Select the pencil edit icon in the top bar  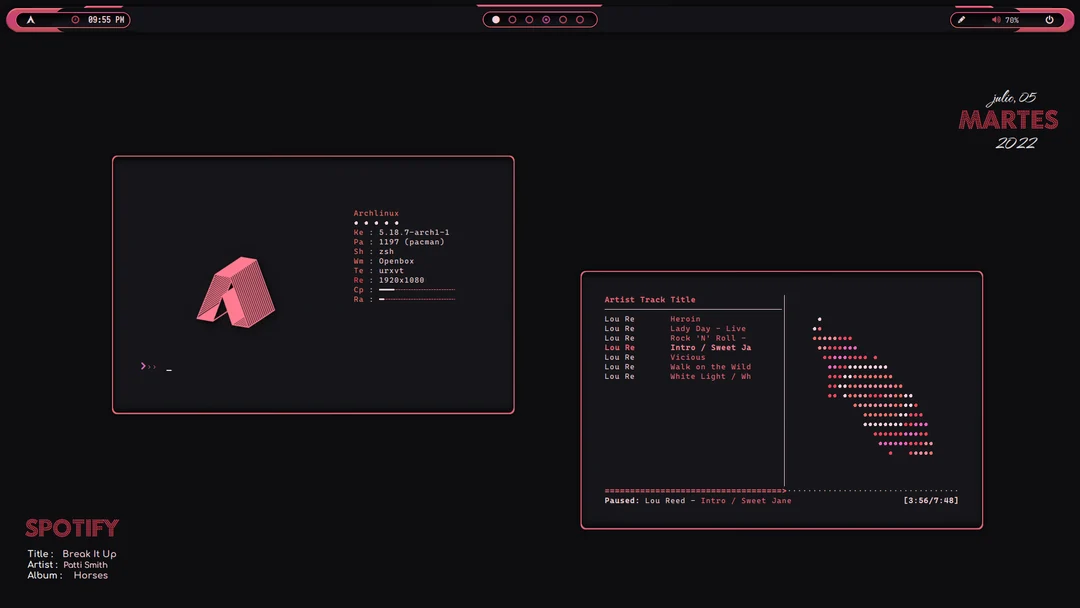[x=962, y=19]
